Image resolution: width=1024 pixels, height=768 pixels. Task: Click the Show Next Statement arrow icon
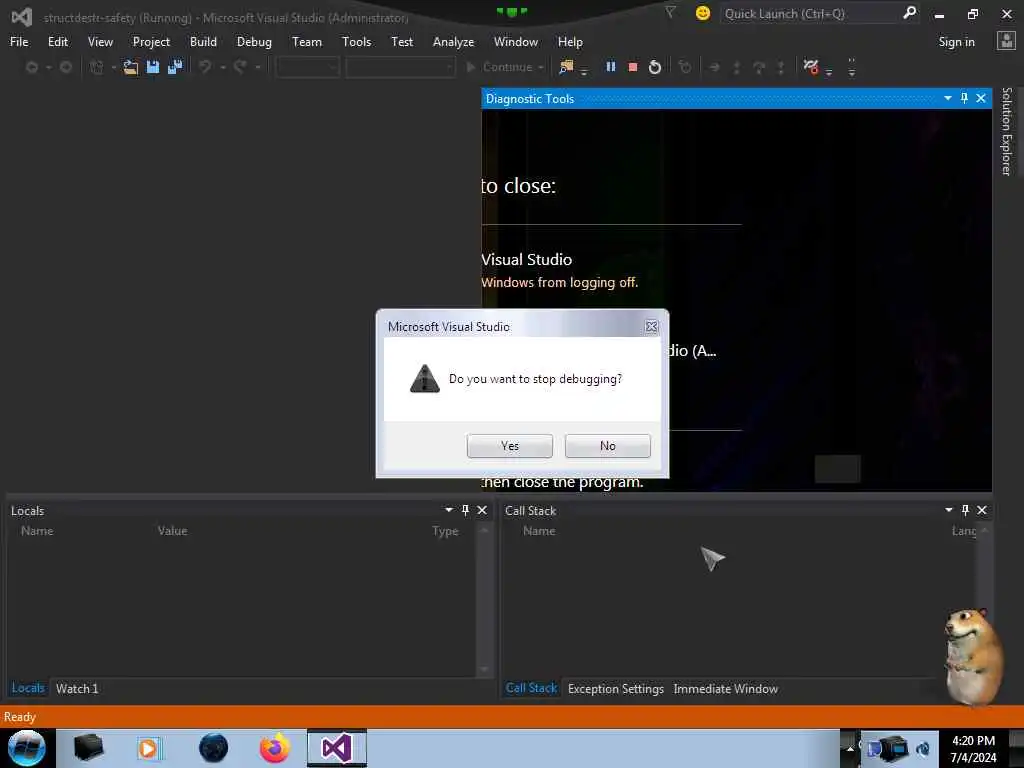(x=714, y=67)
